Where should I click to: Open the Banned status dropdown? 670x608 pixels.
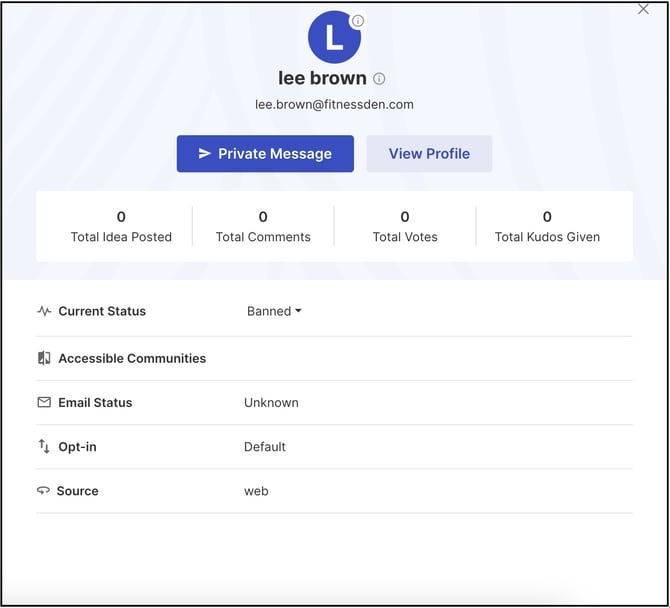tap(274, 311)
